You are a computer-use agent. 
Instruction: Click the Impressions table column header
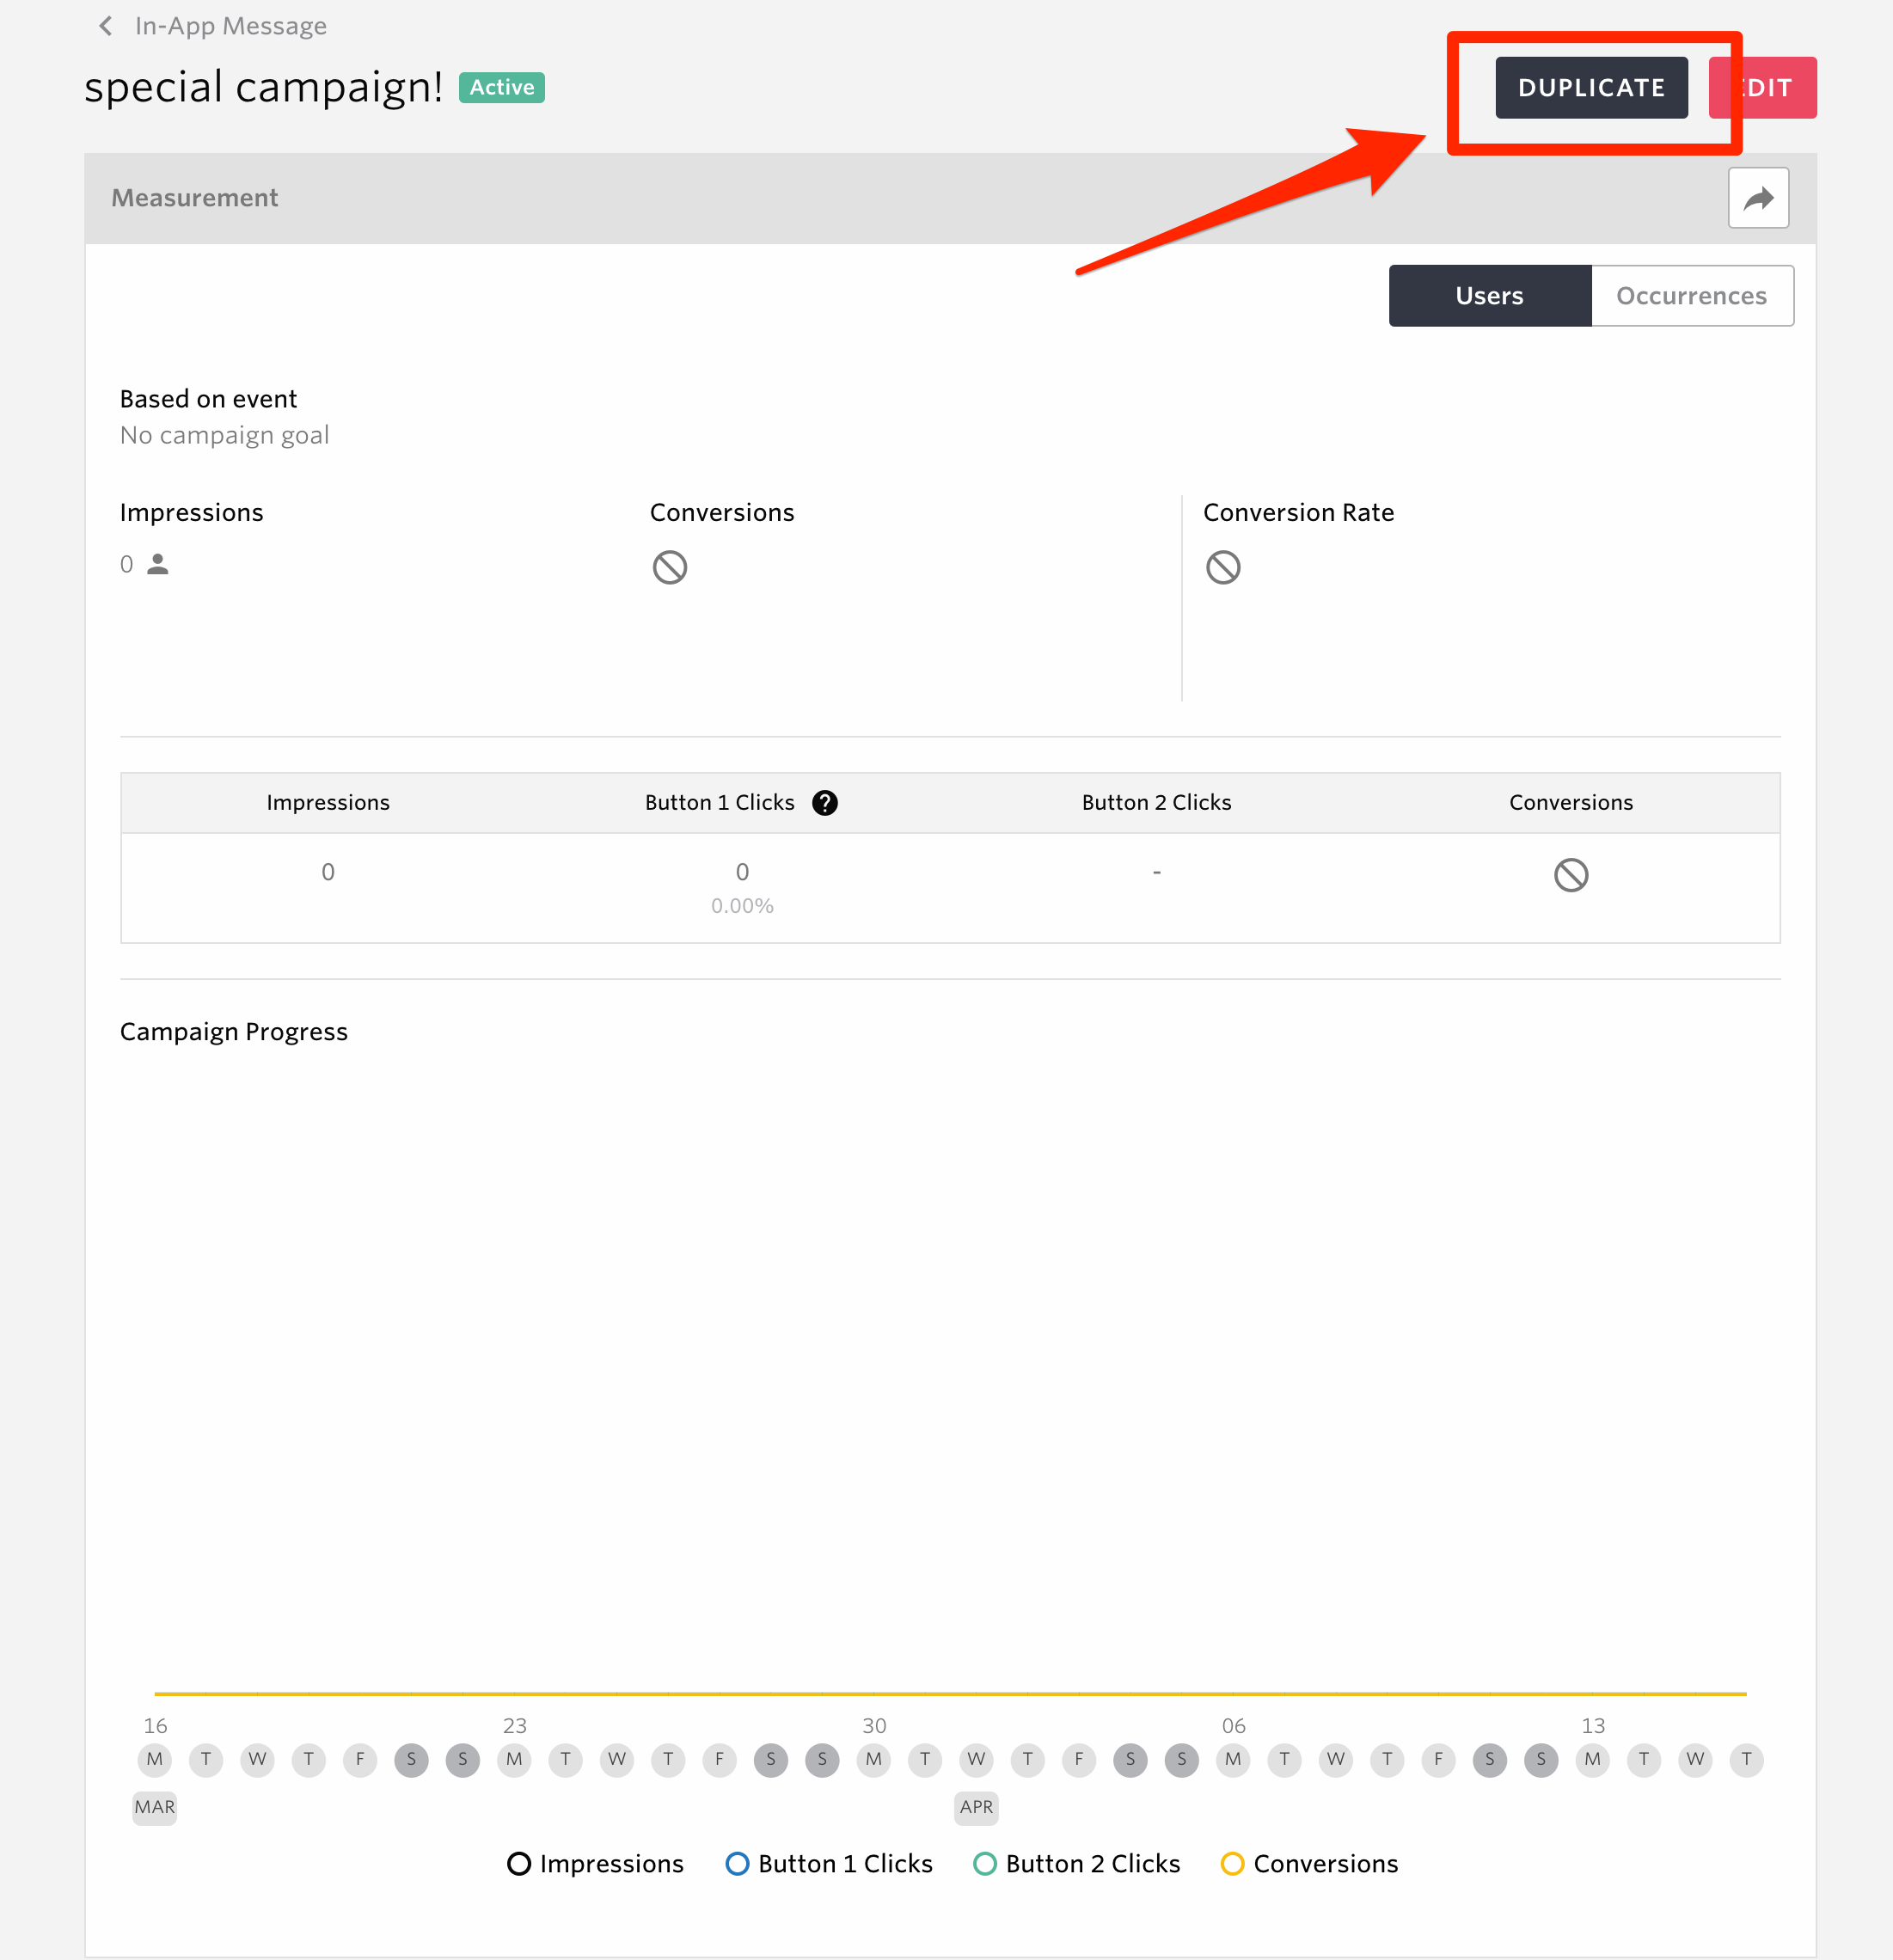pos(328,803)
